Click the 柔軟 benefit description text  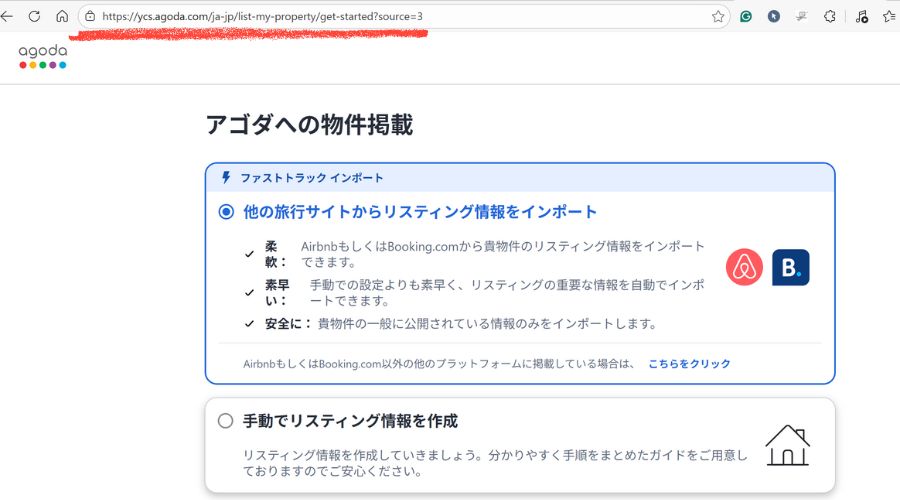point(503,254)
